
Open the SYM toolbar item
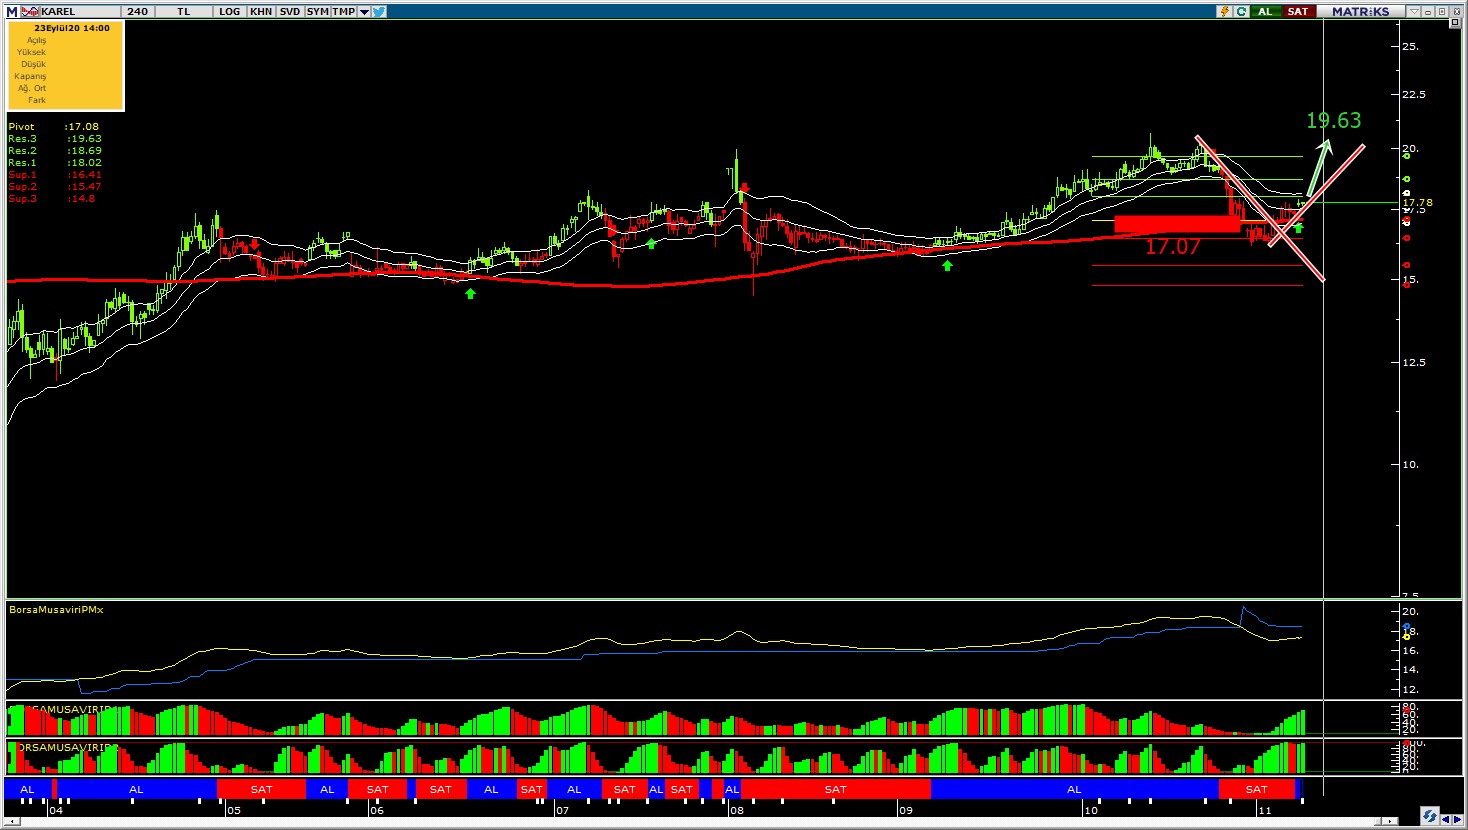[x=317, y=11]
